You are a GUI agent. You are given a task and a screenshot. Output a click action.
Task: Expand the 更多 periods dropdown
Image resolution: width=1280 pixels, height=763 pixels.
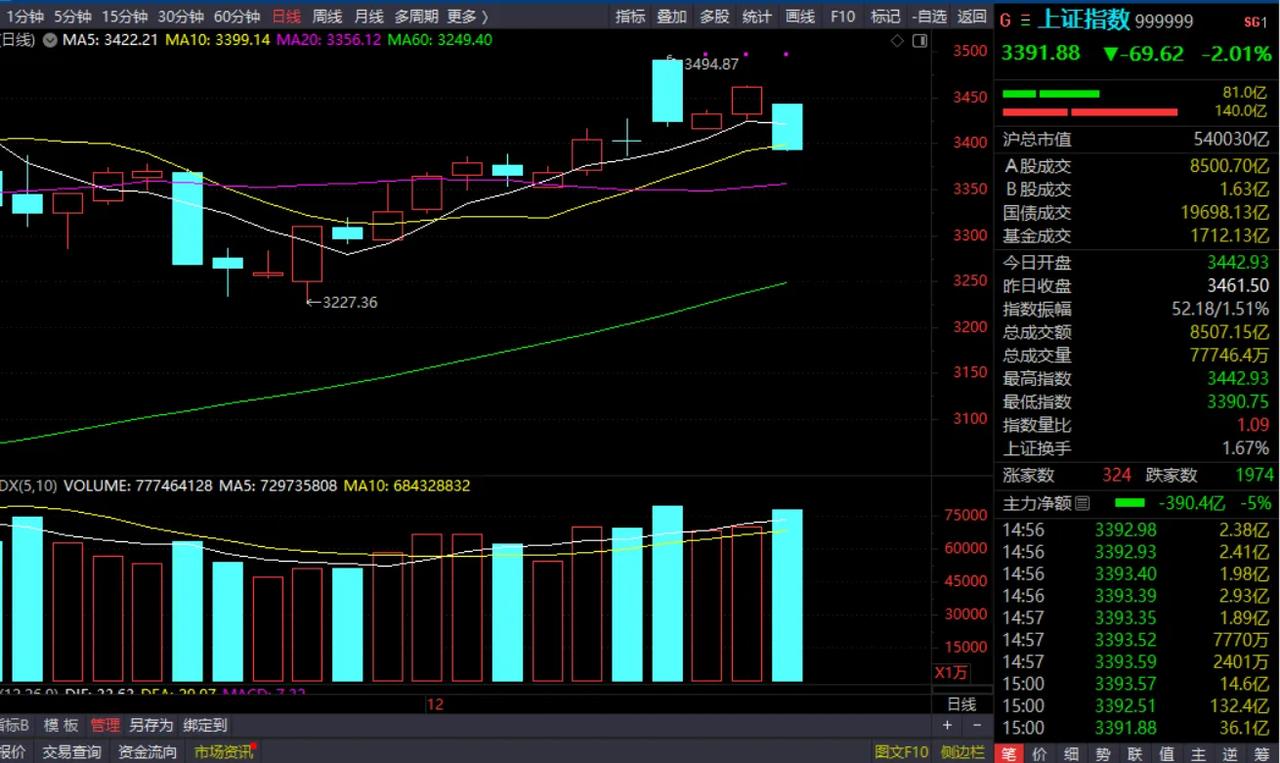tap(467, 16)
